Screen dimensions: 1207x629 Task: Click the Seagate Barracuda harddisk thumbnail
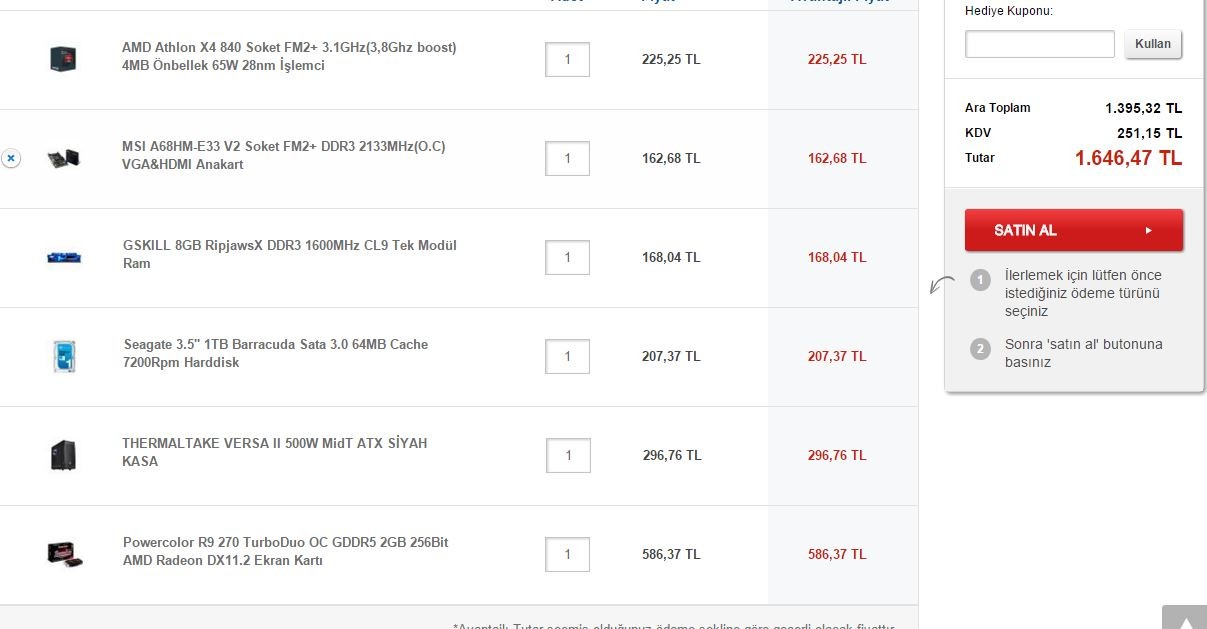tap(64, 356)
